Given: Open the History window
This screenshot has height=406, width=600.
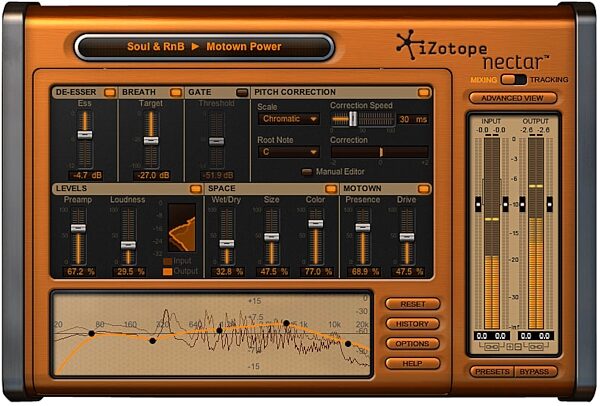Looking at the screenshot, I should tap(412, 324).
